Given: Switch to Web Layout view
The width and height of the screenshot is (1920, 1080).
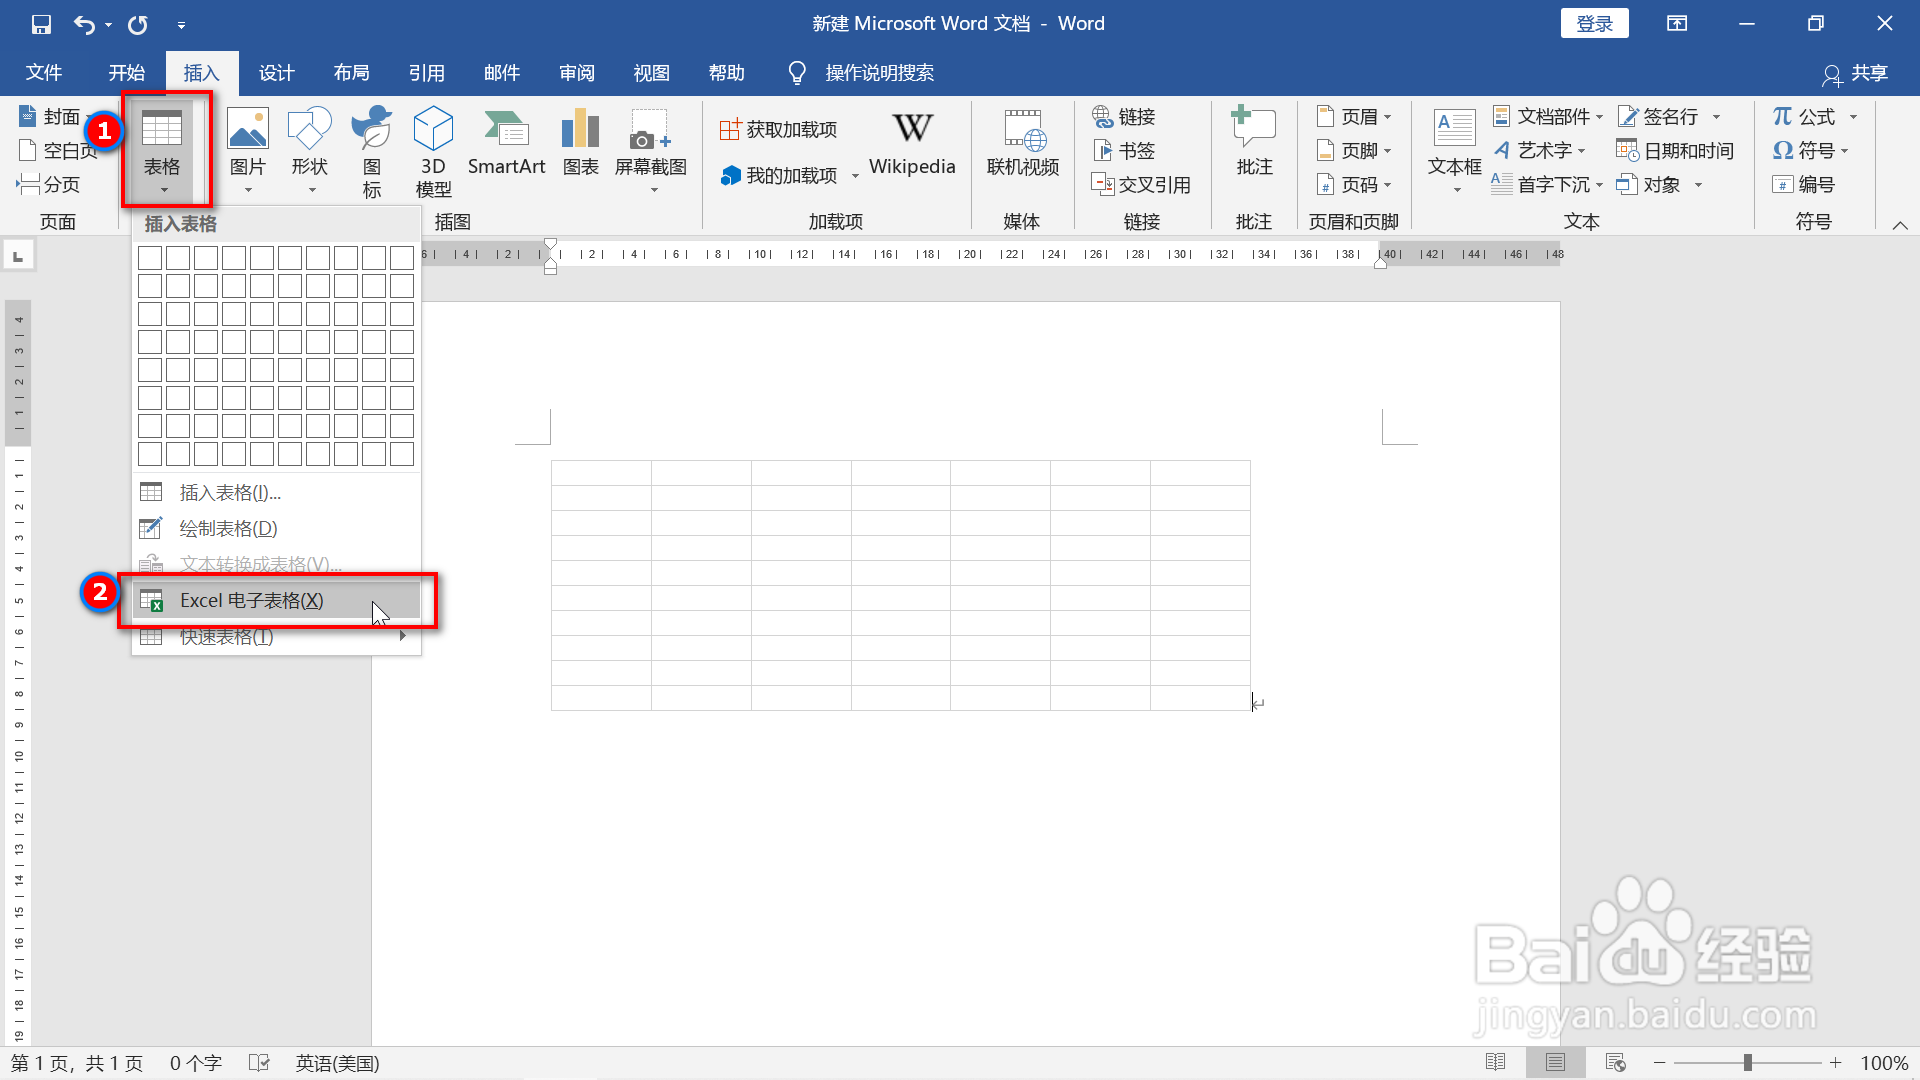Looking at the screenshot, I should coord(1615,1063).
